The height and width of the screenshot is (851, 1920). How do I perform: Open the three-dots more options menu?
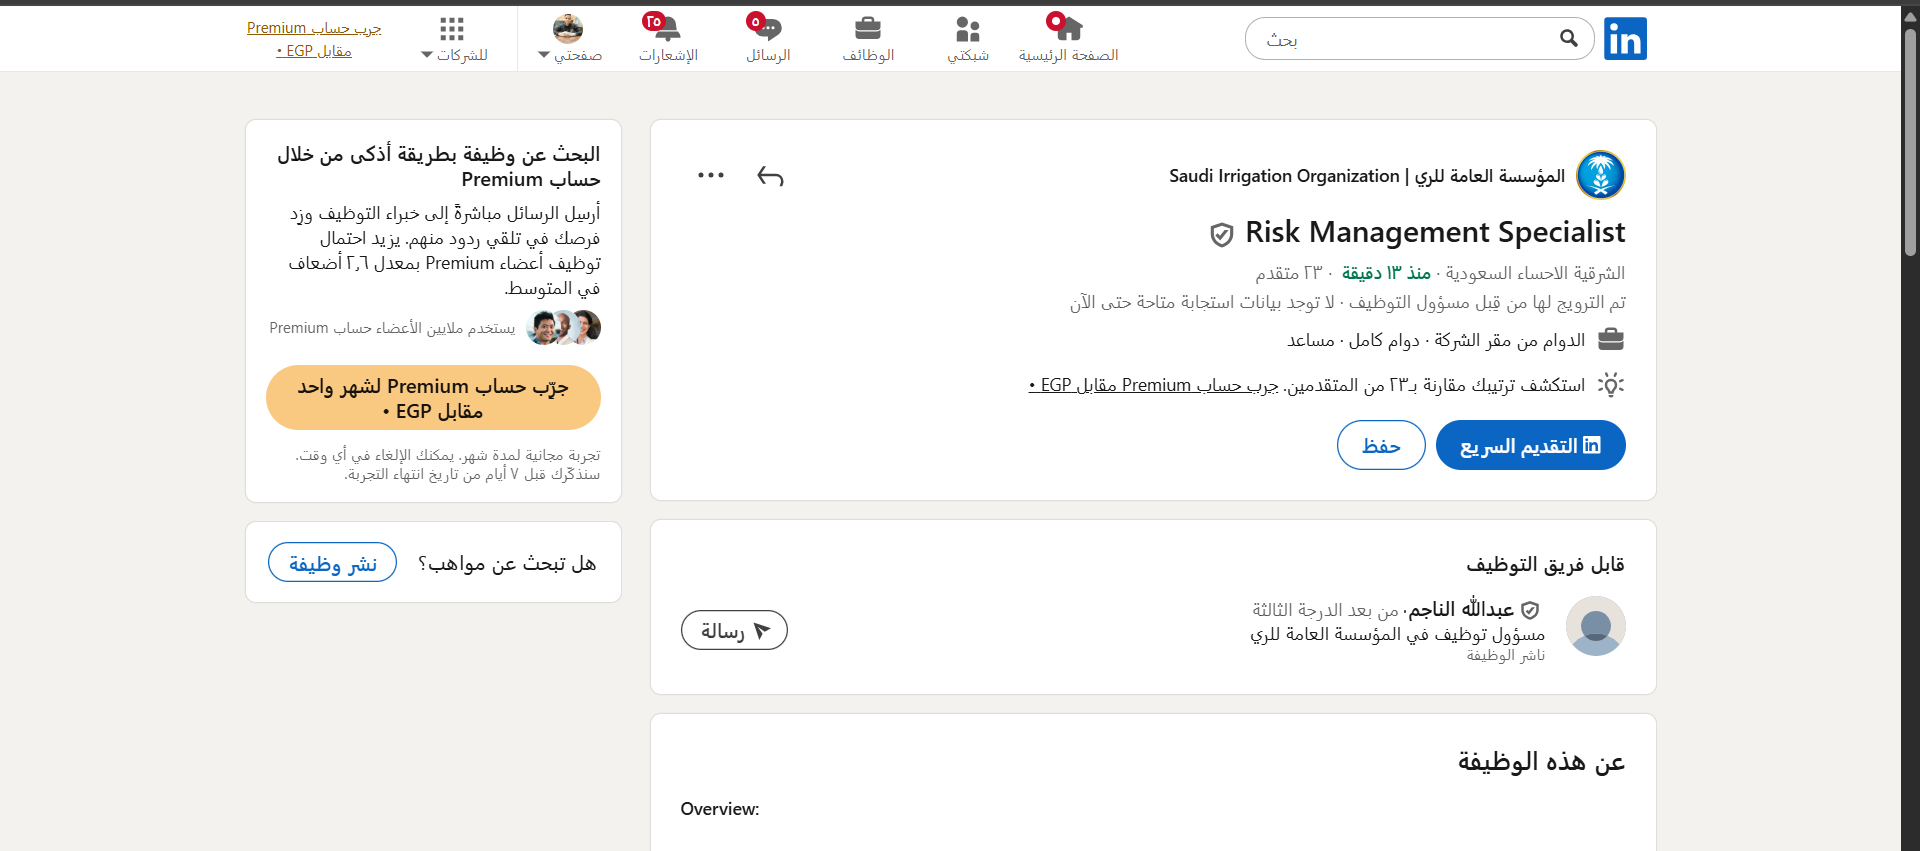711,175
